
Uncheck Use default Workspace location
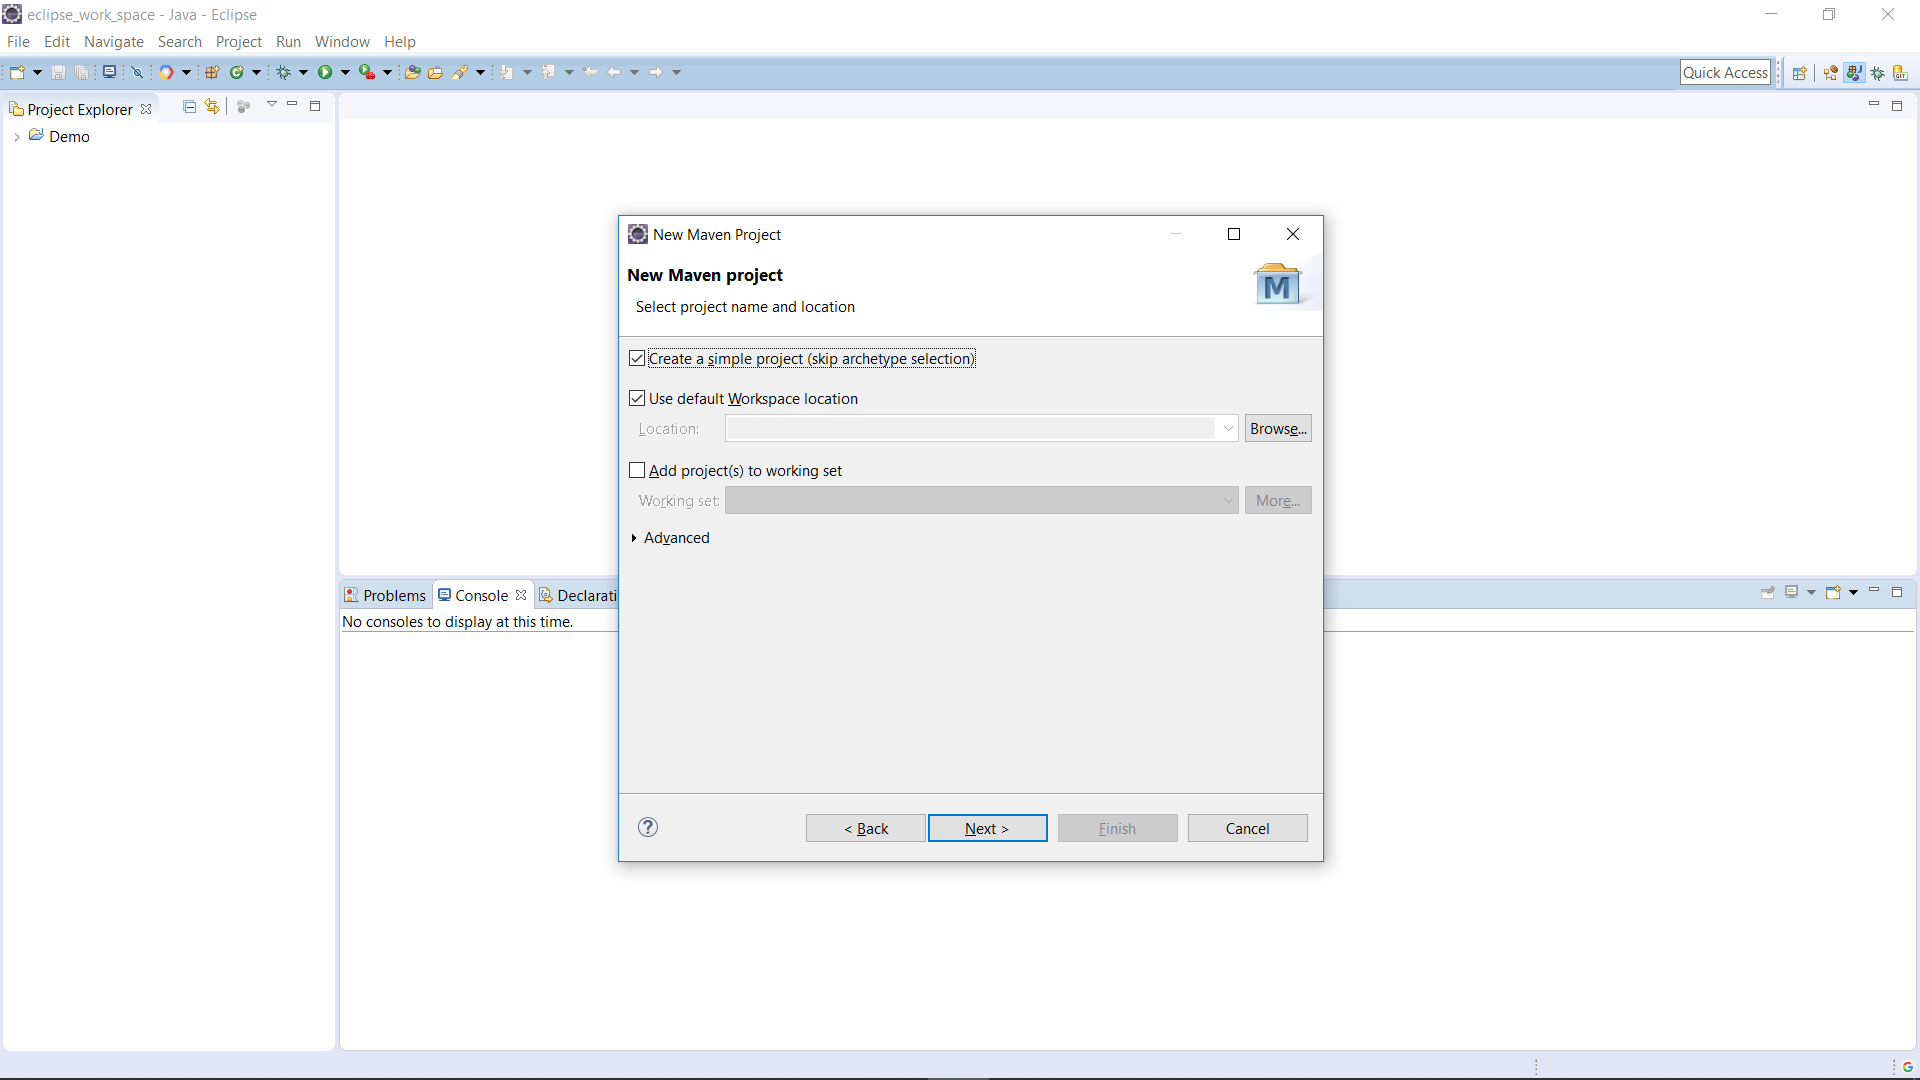[x=637, y=398]
